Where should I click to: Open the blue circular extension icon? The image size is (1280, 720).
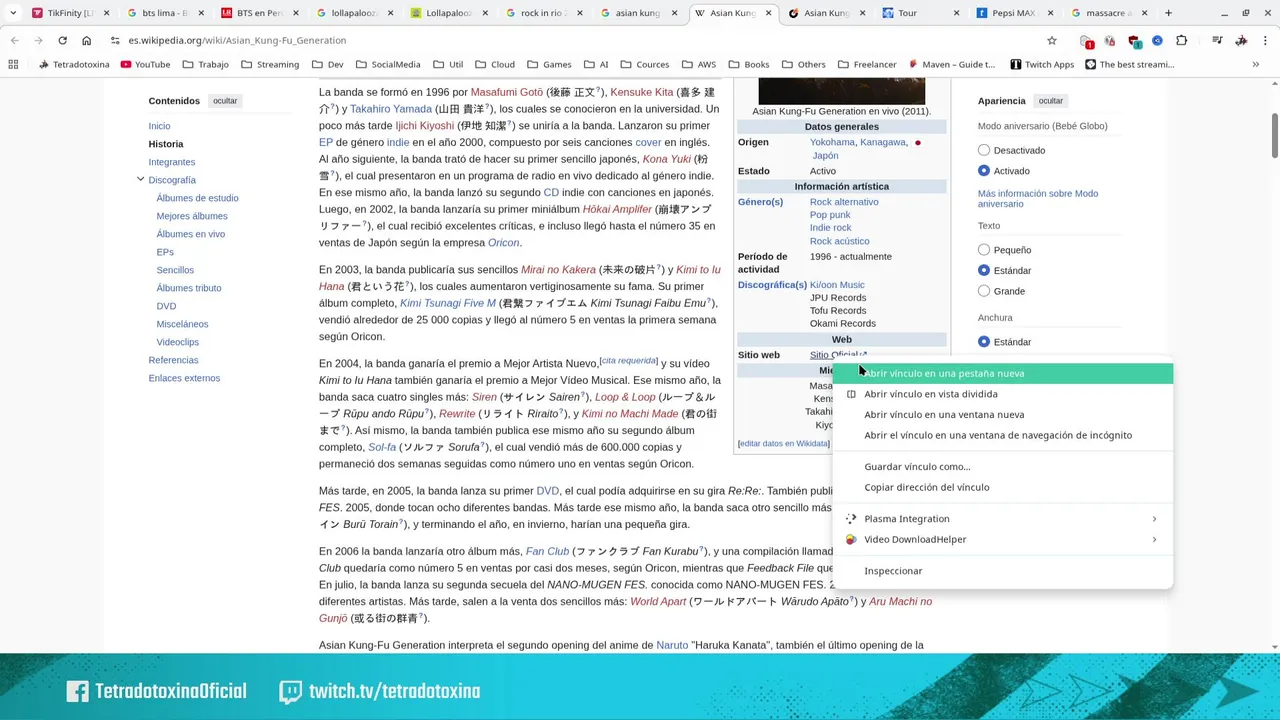(1157, 40)
